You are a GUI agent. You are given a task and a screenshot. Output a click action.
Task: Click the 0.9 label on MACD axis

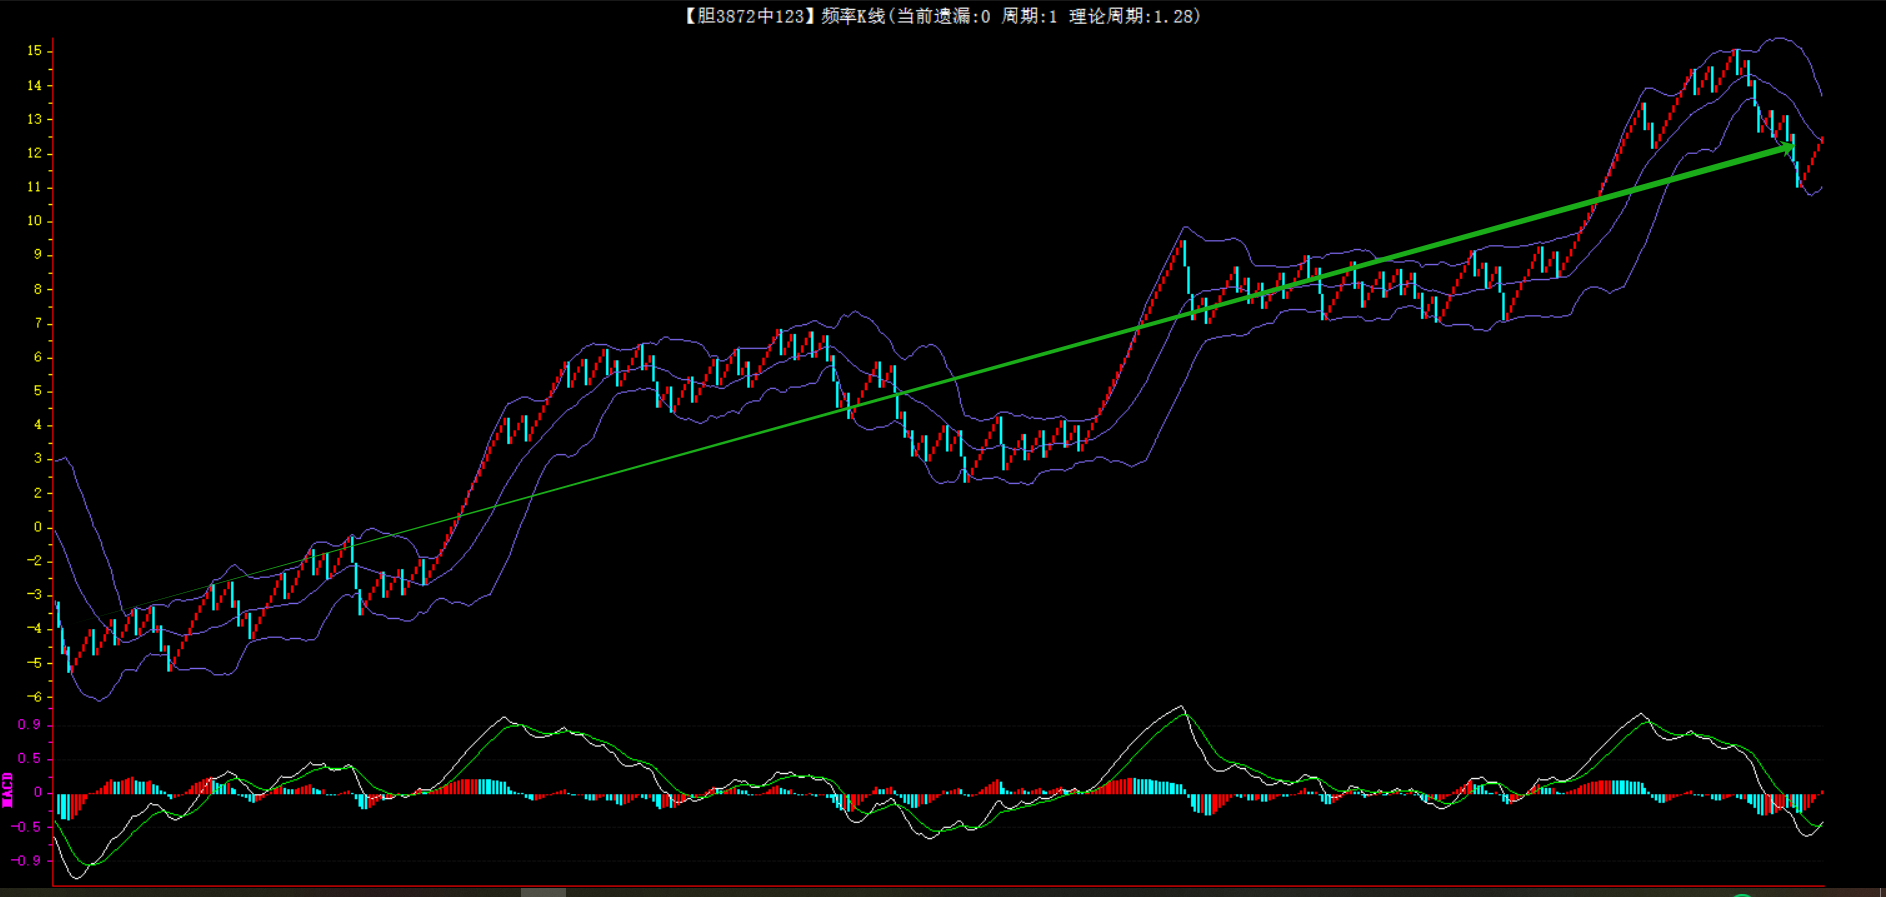[x=30, y=725]
